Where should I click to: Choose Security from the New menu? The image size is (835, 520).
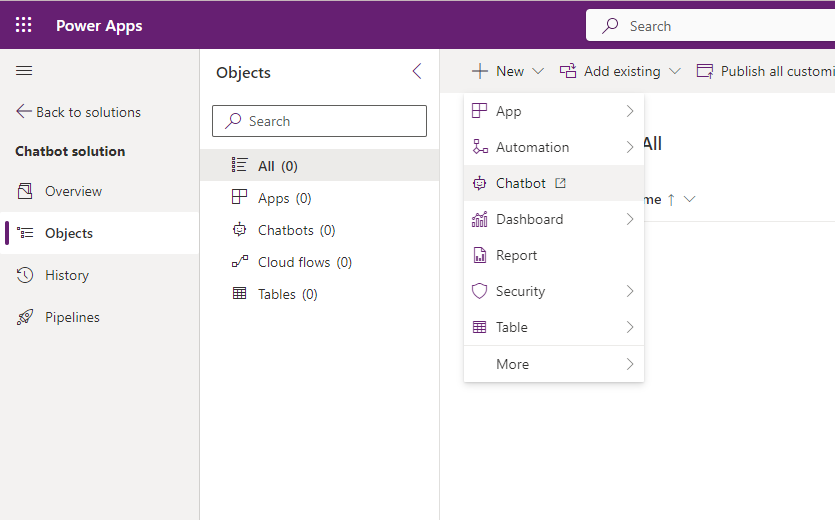click(554, 291)
